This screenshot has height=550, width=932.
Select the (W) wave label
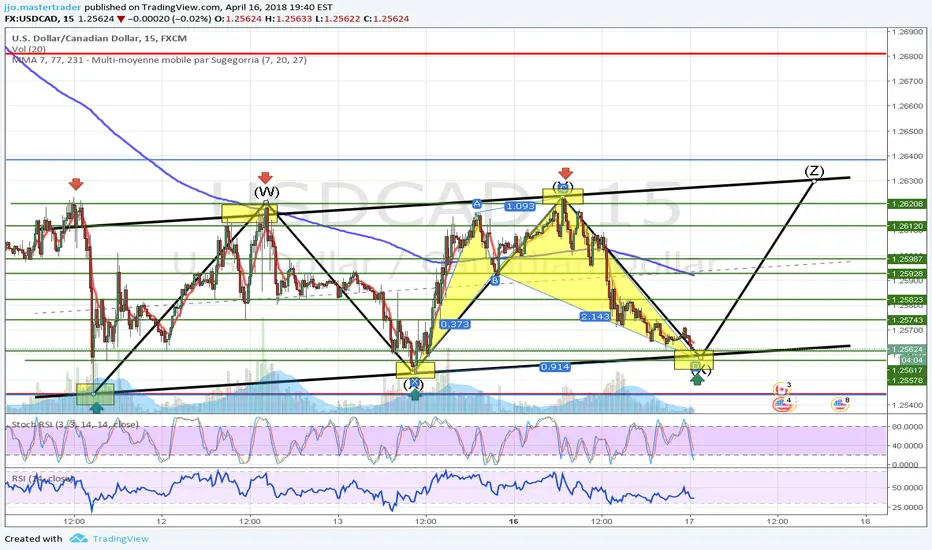pyautogui.click(x=266, y=192)
